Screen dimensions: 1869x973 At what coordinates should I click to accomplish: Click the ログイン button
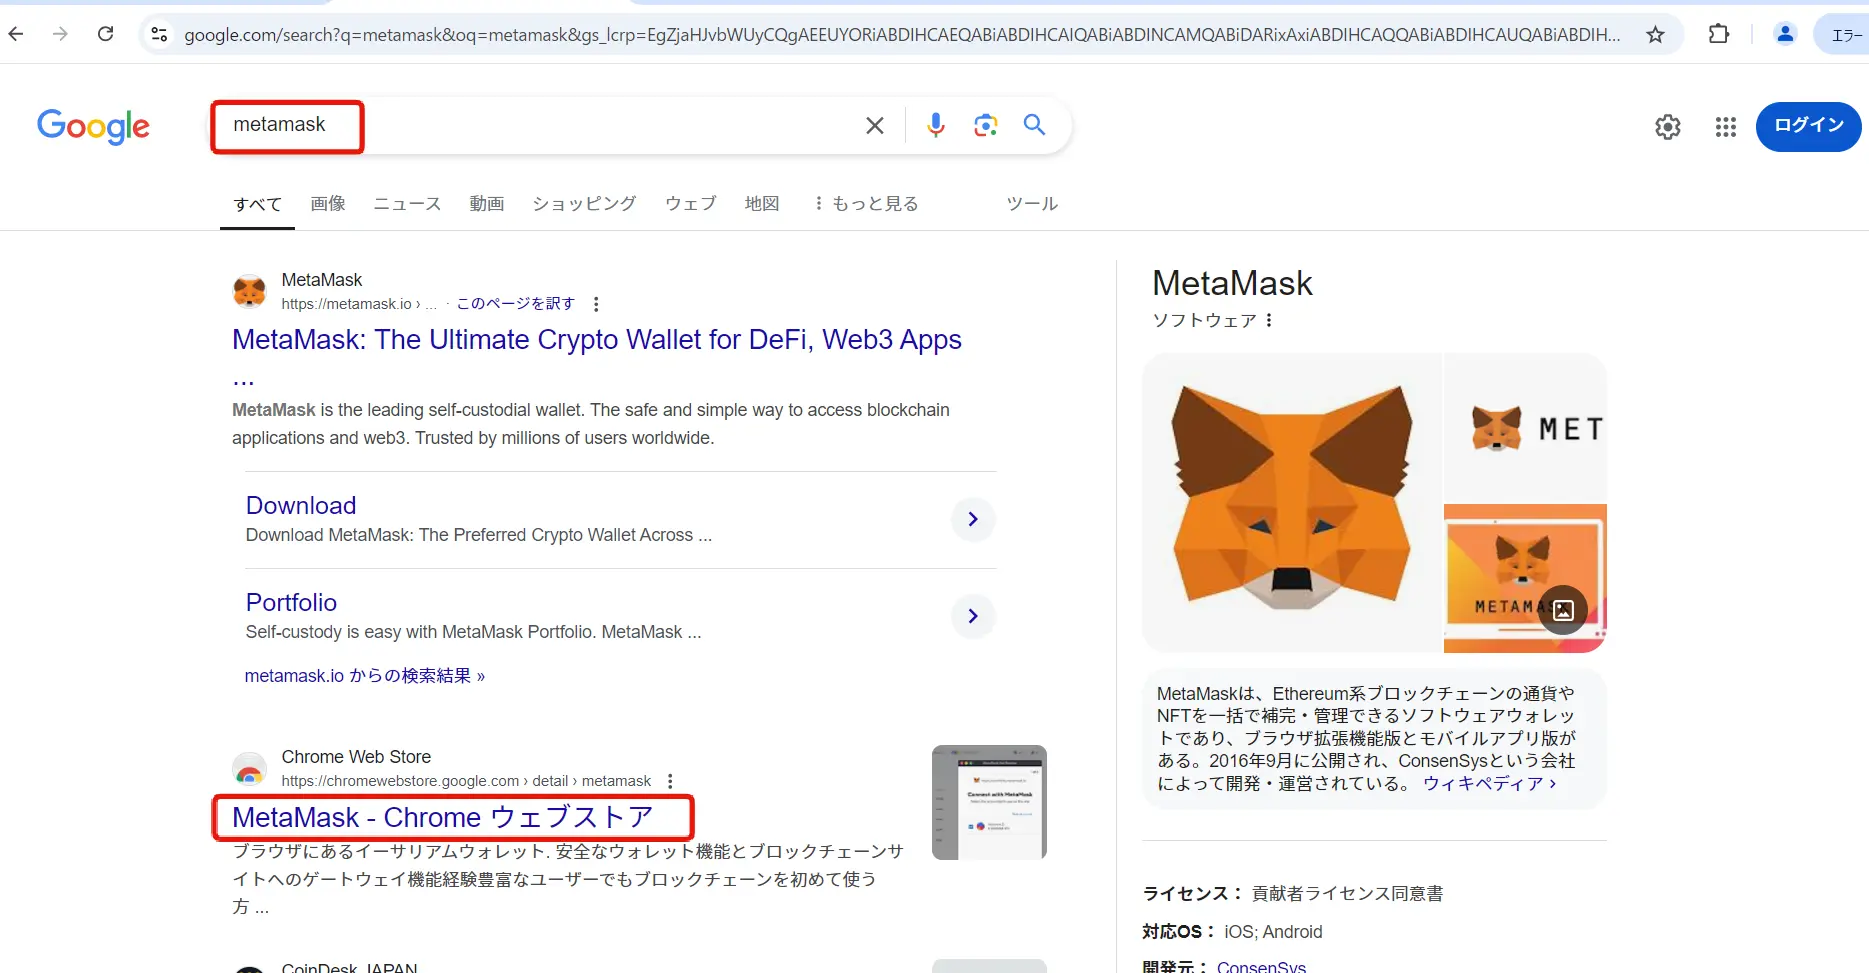1808,127
